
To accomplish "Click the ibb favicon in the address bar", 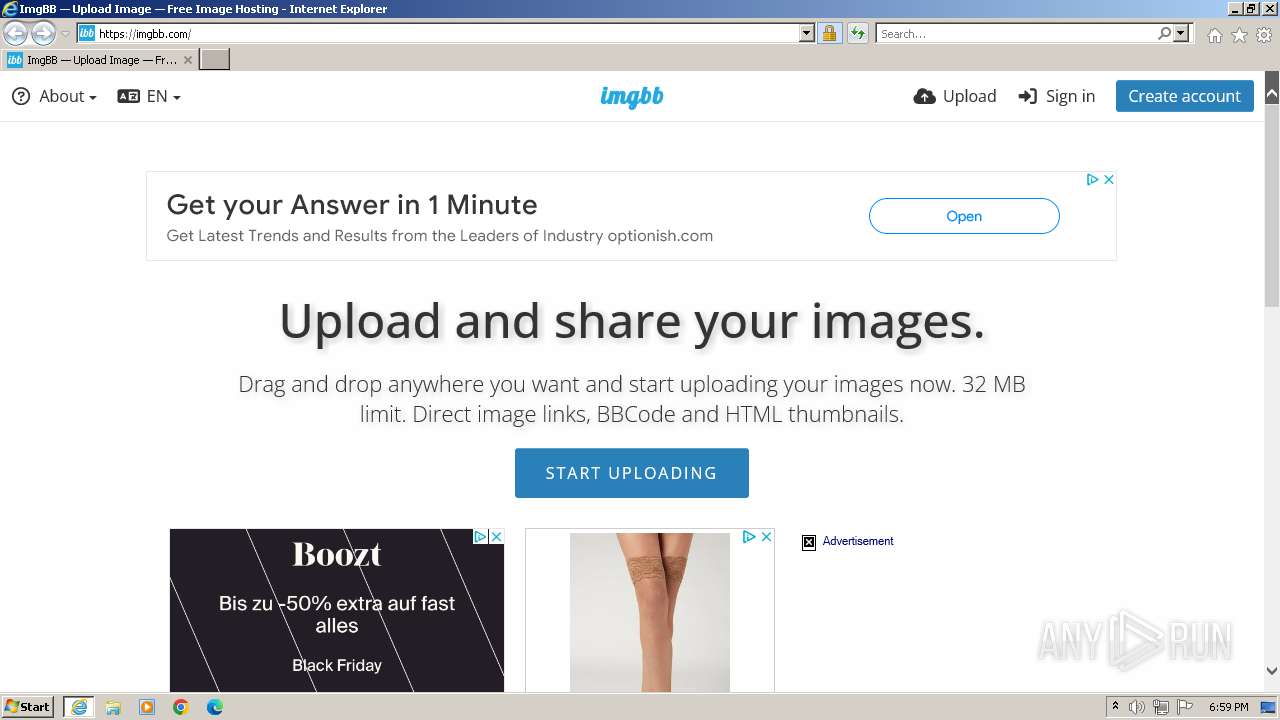I will [x=86, y=33].
